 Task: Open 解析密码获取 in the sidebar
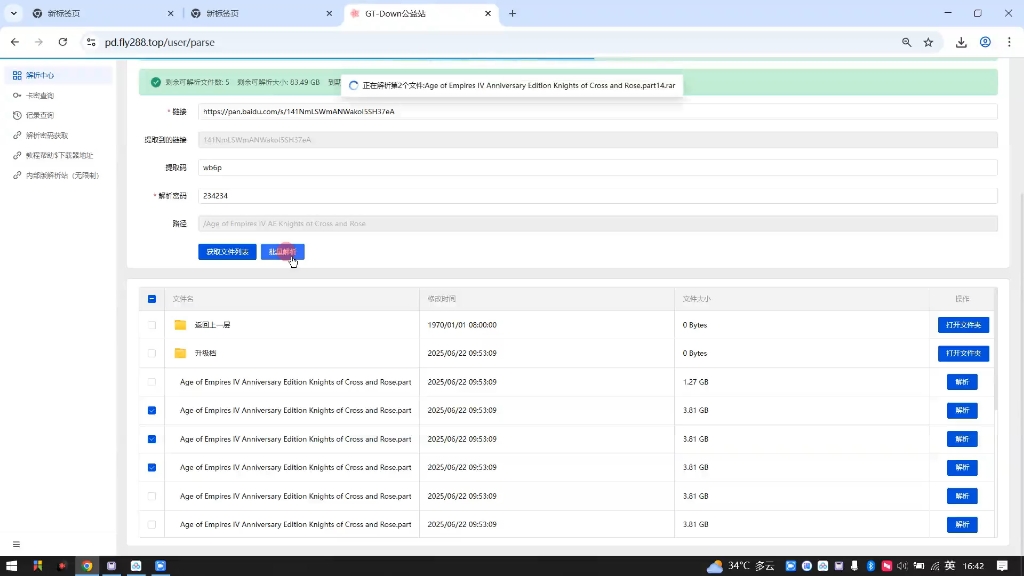click(x=46, y=135)
